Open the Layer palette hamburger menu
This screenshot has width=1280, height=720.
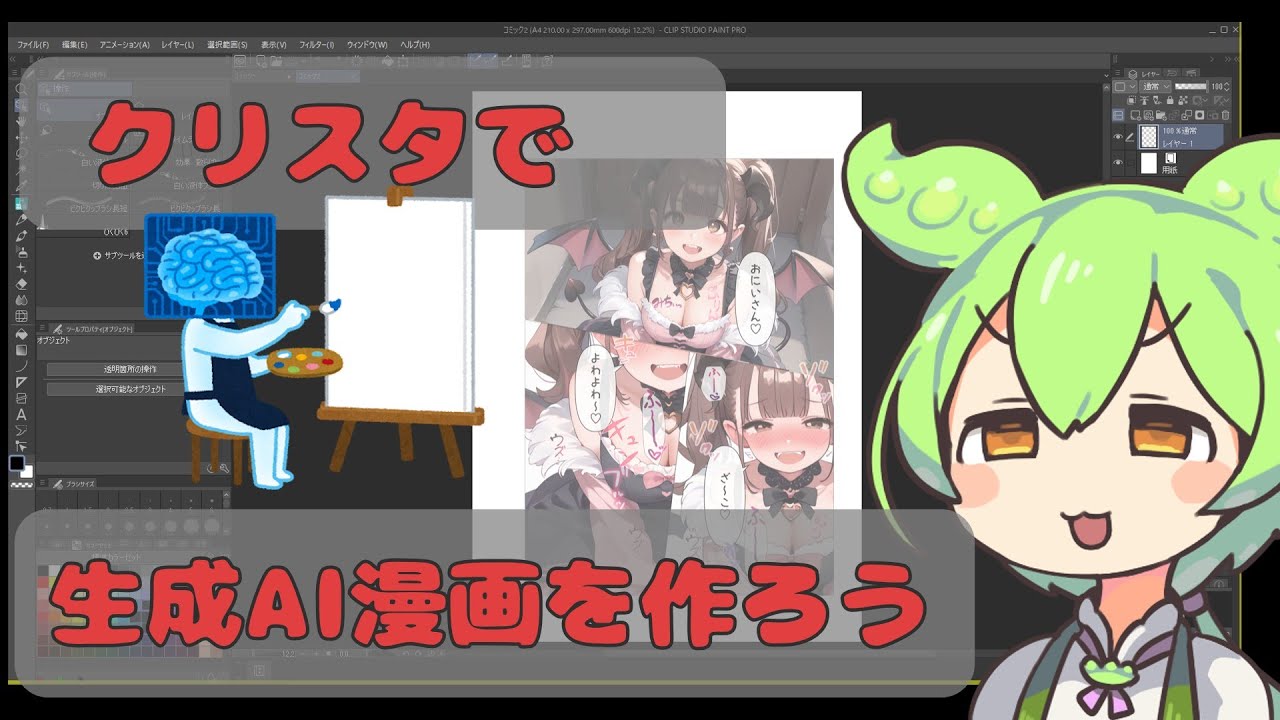(x=1117, y=72)
